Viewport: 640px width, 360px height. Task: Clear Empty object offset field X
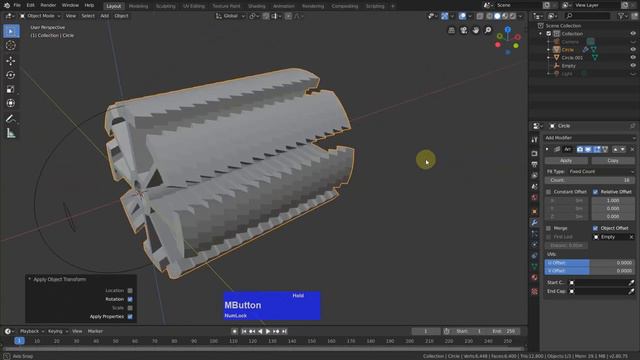coord(631,237)
